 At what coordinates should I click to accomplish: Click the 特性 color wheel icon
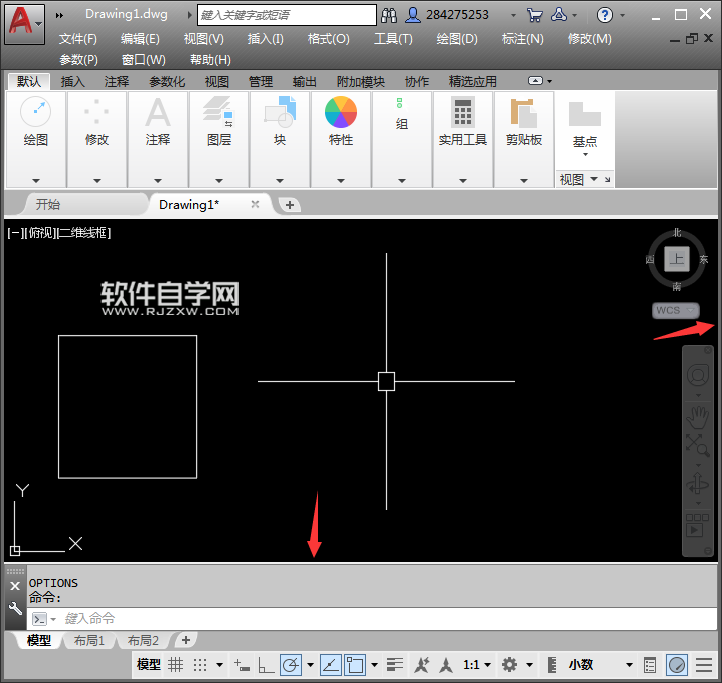coord(341,112)
